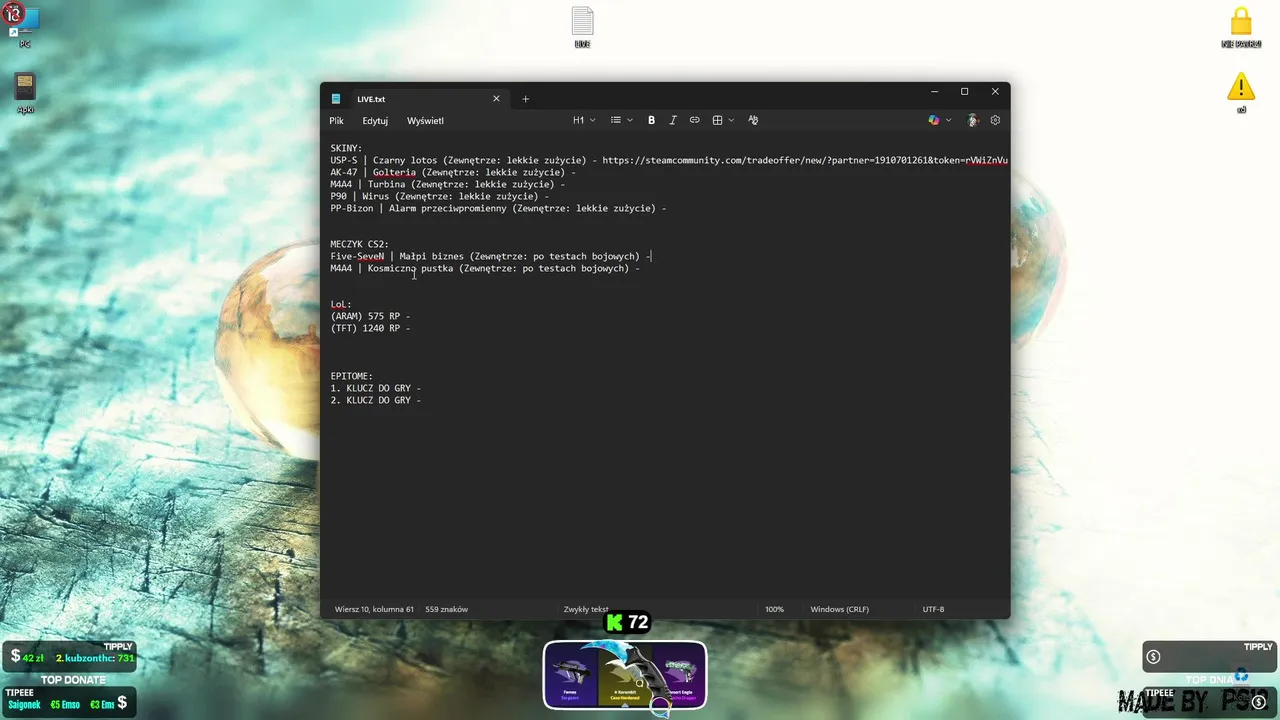Click the 559 znaków status entry
The image size is (1280, 720).
(x=446, y=609)
